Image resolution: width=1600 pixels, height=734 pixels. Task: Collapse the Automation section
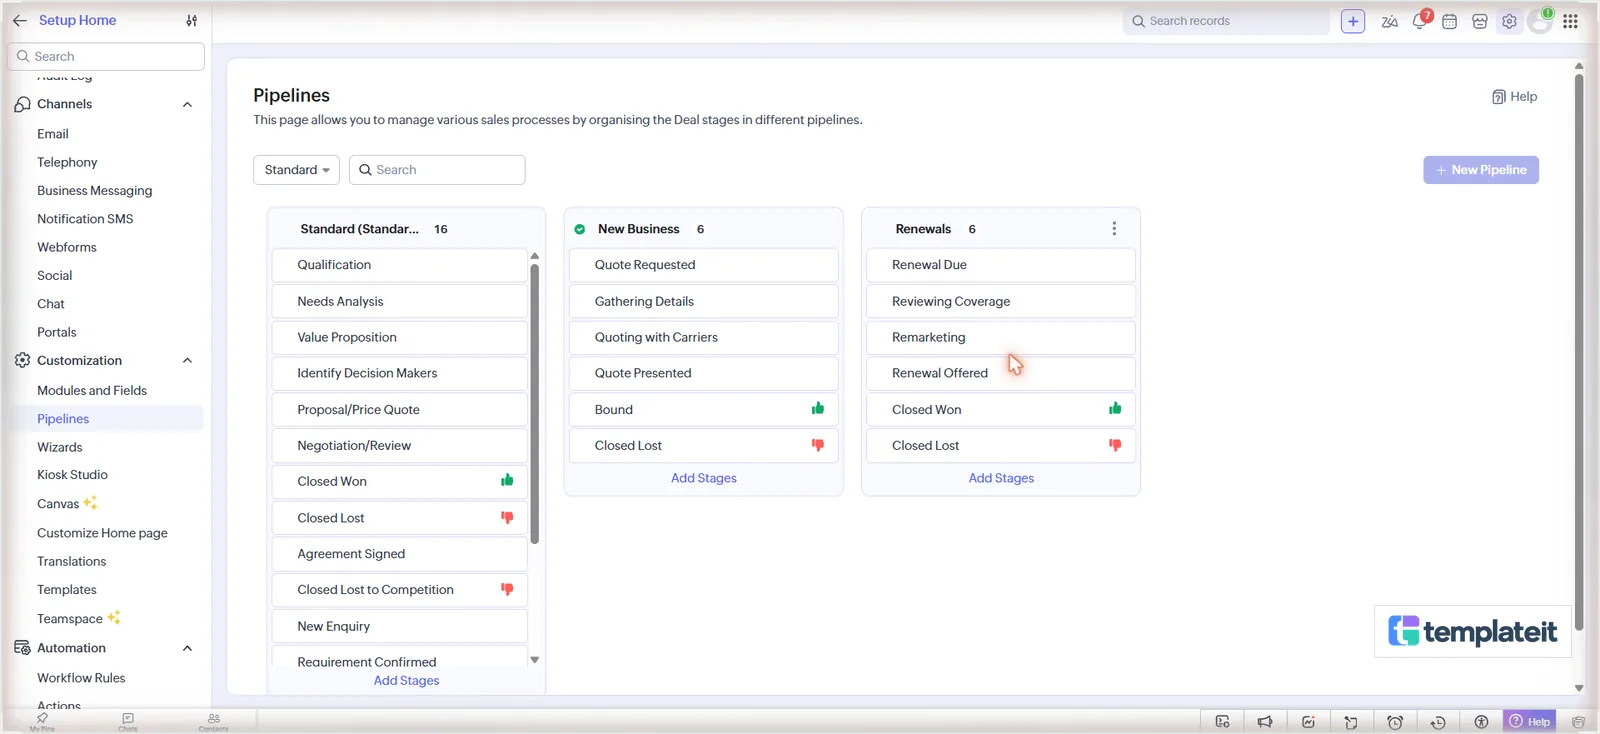click(187, 648)
